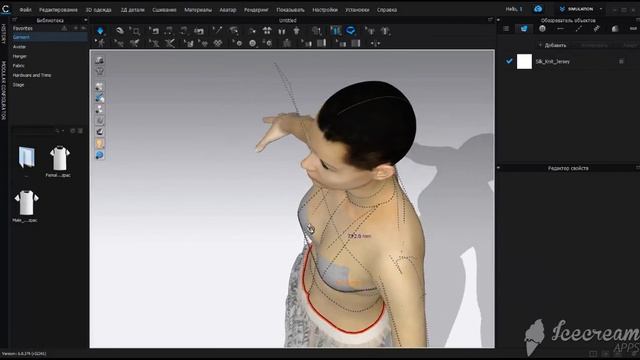Open the Button tab in Object Browser
Viewport: 640px width, 360px height.
[542, 29]
